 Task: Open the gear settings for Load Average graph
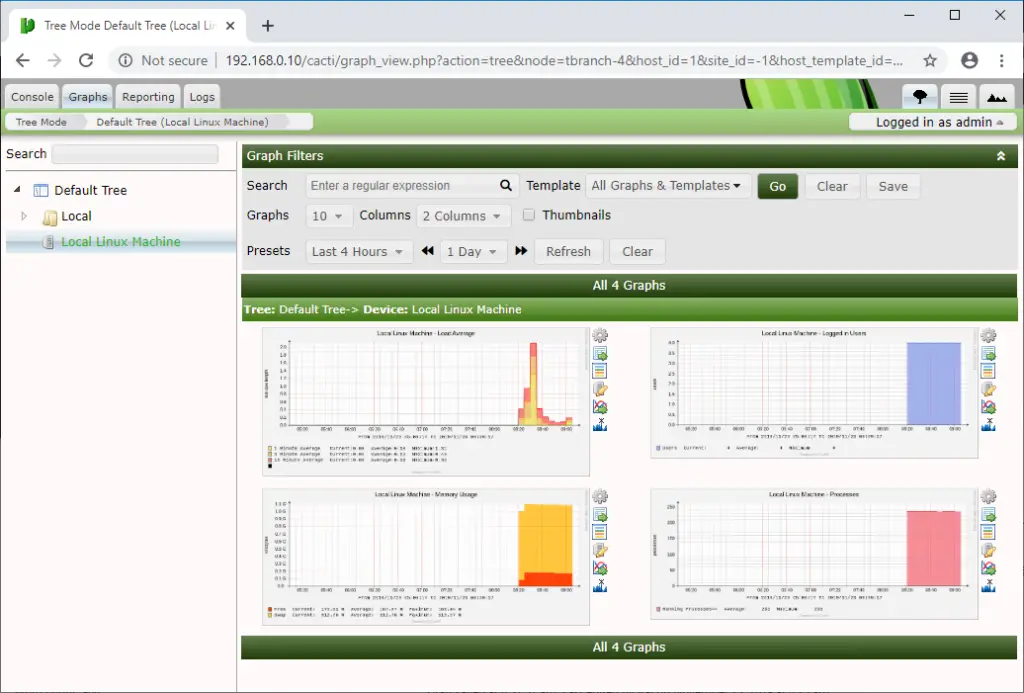point(600,336)
